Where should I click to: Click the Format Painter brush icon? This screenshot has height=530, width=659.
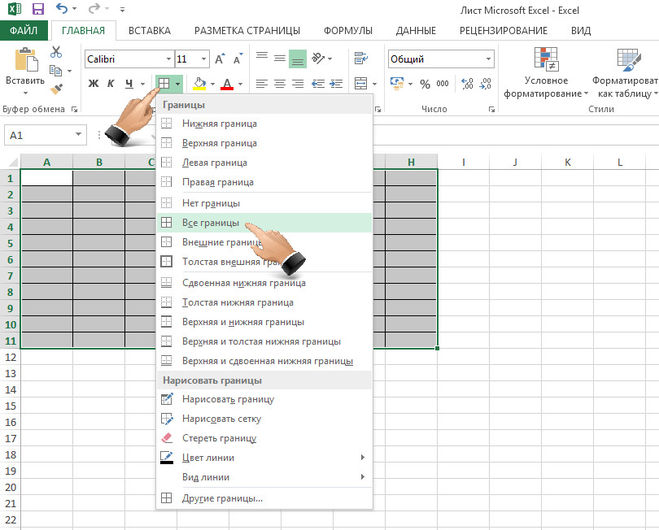[x=56, y=89]
